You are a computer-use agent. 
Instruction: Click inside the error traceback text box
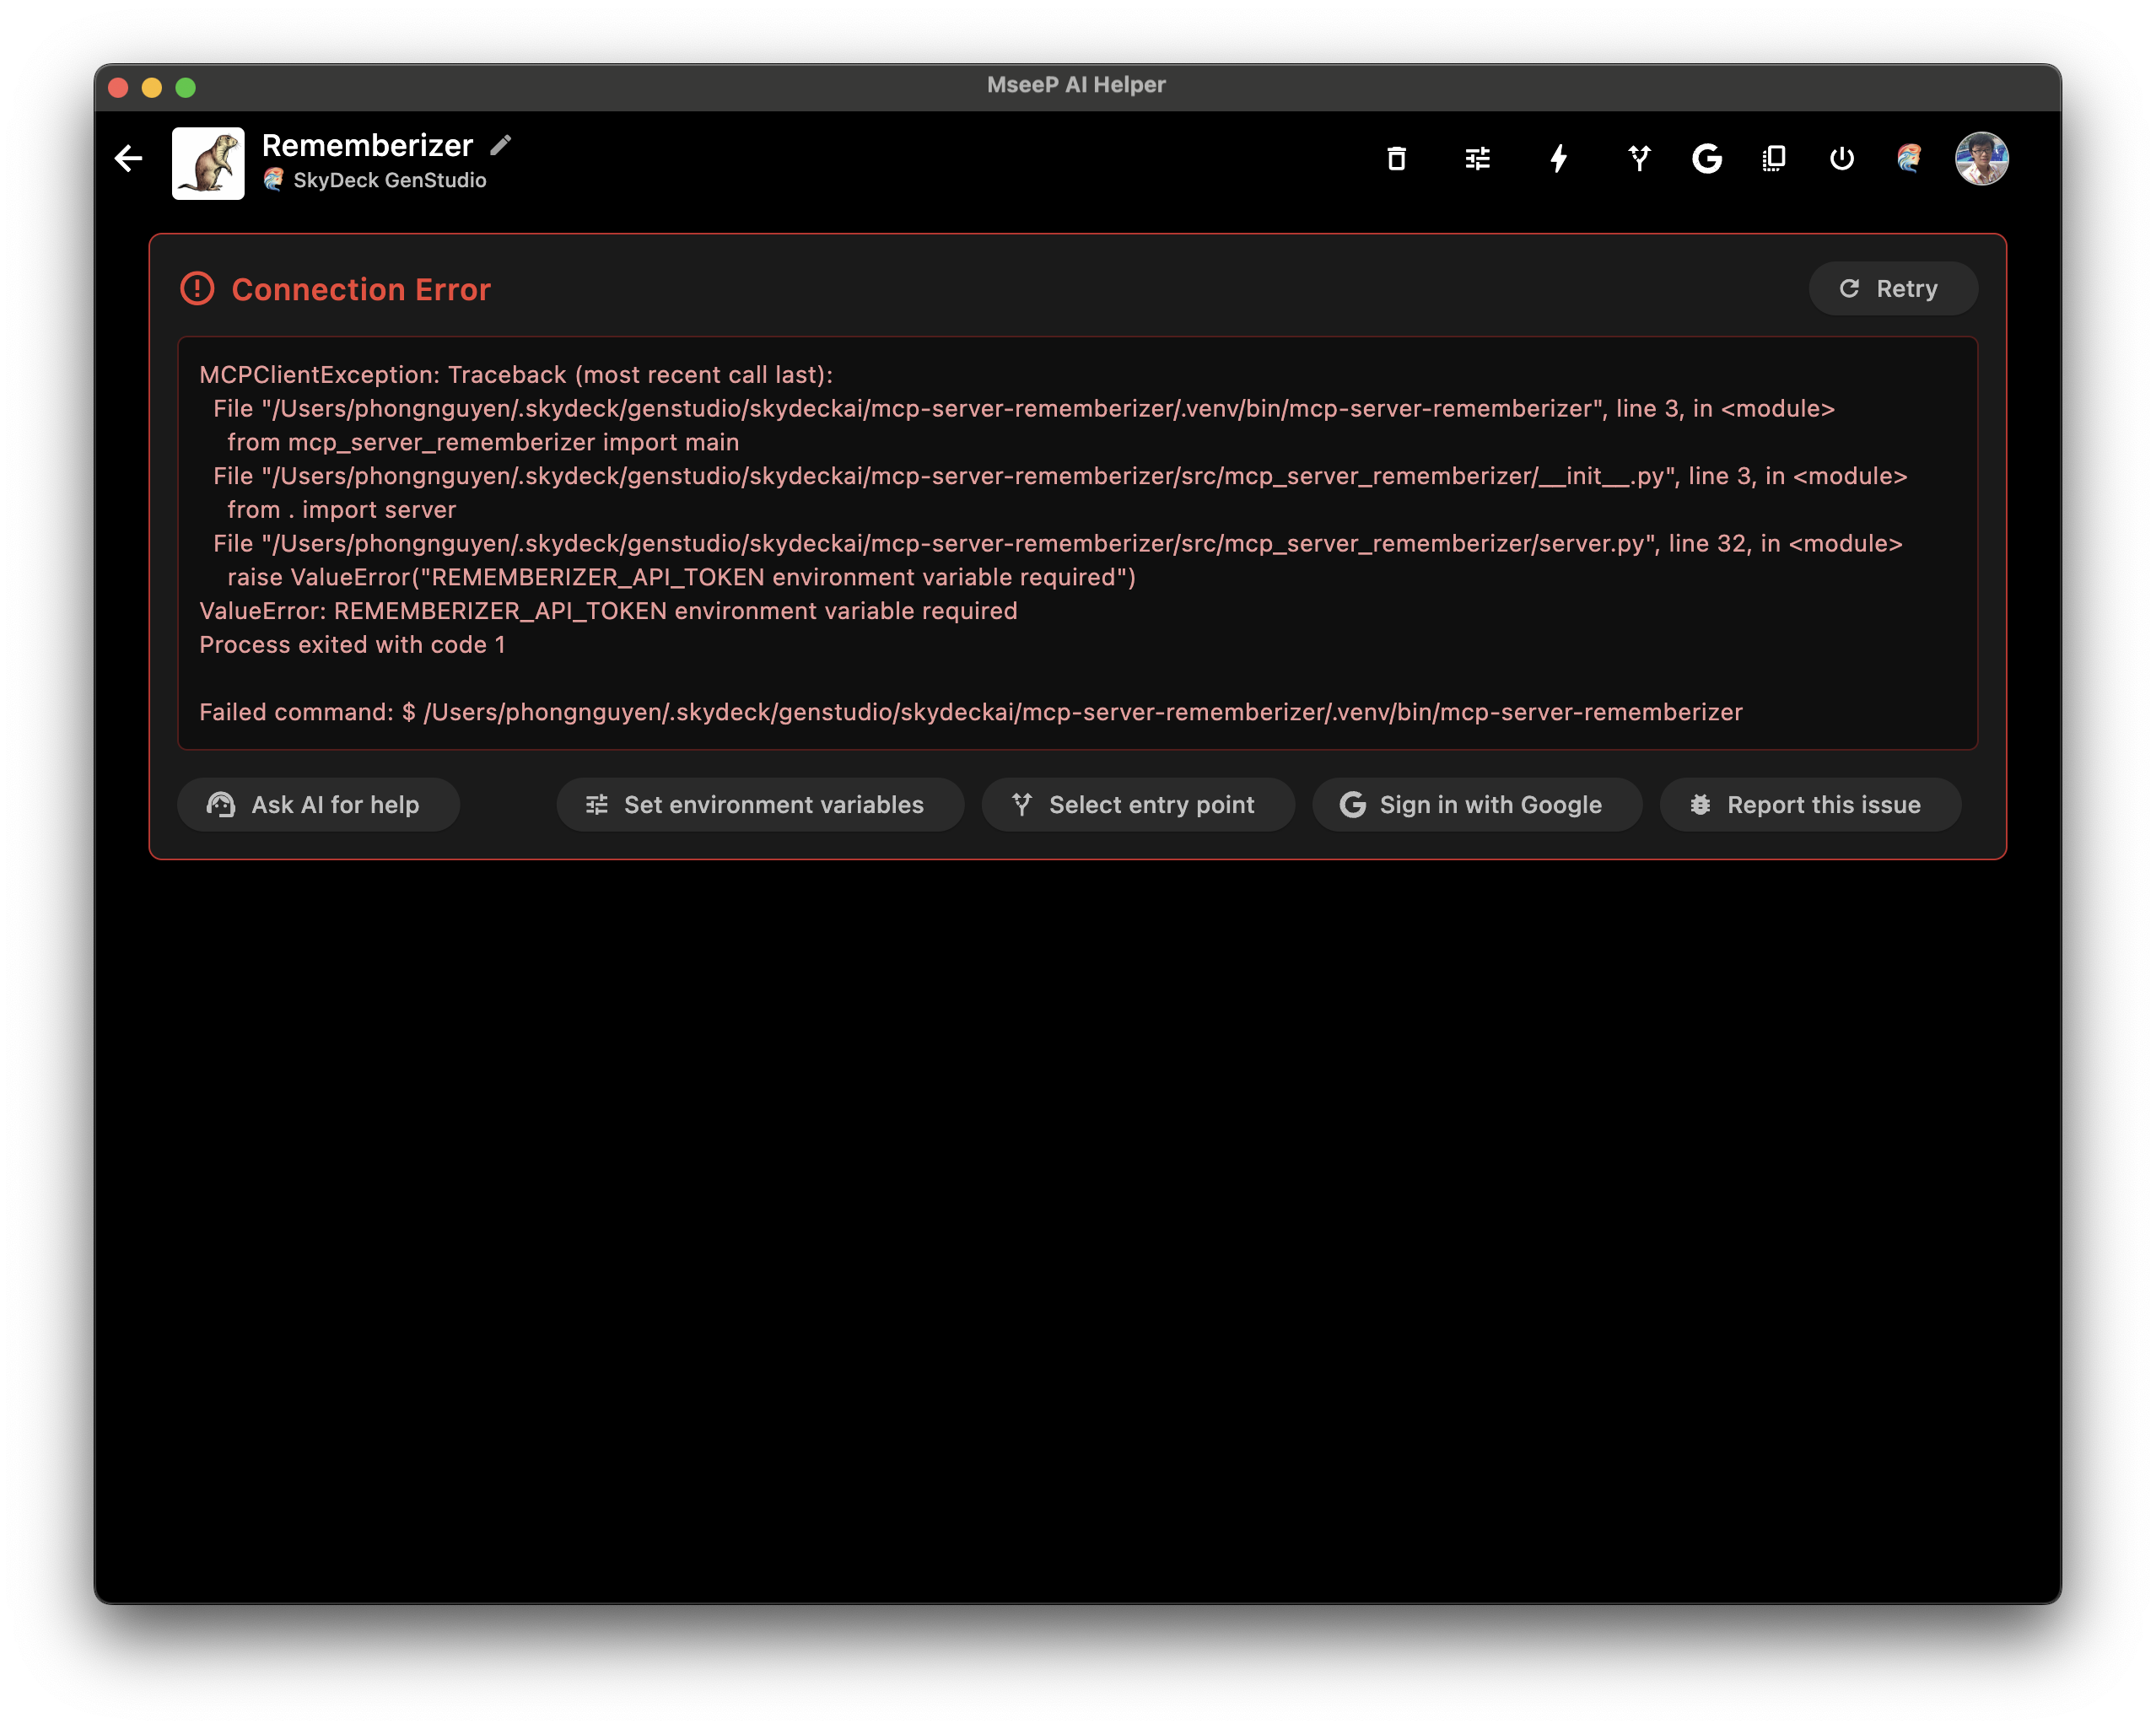pos(1076,543)
